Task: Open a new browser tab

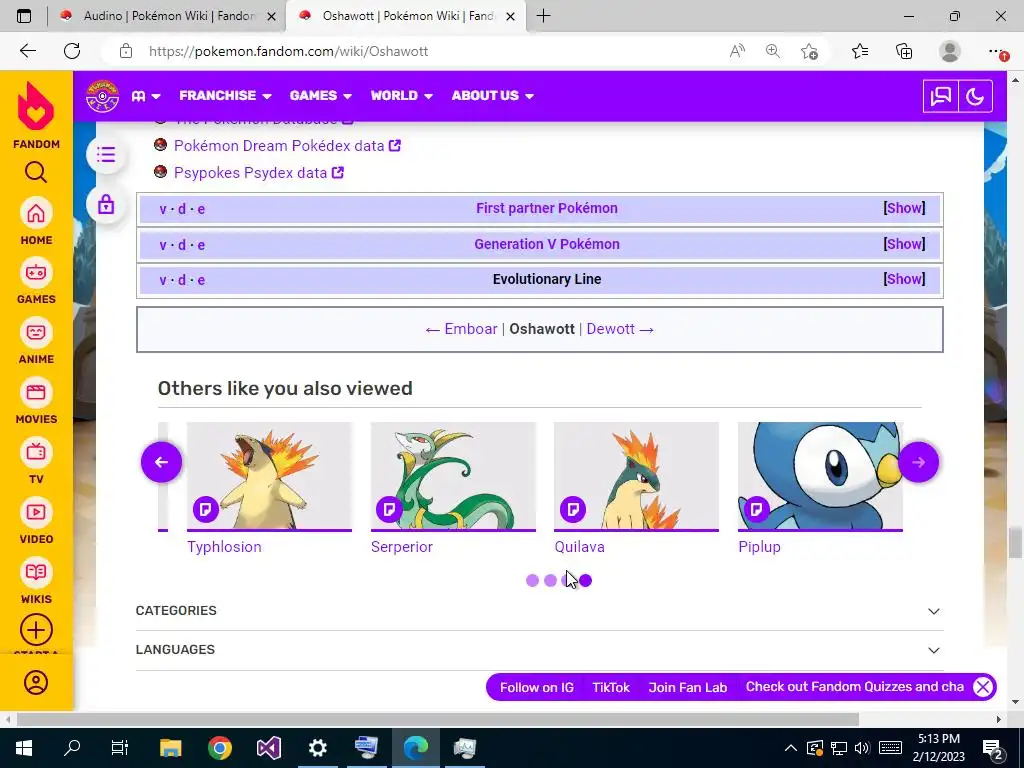Action: 543,16
